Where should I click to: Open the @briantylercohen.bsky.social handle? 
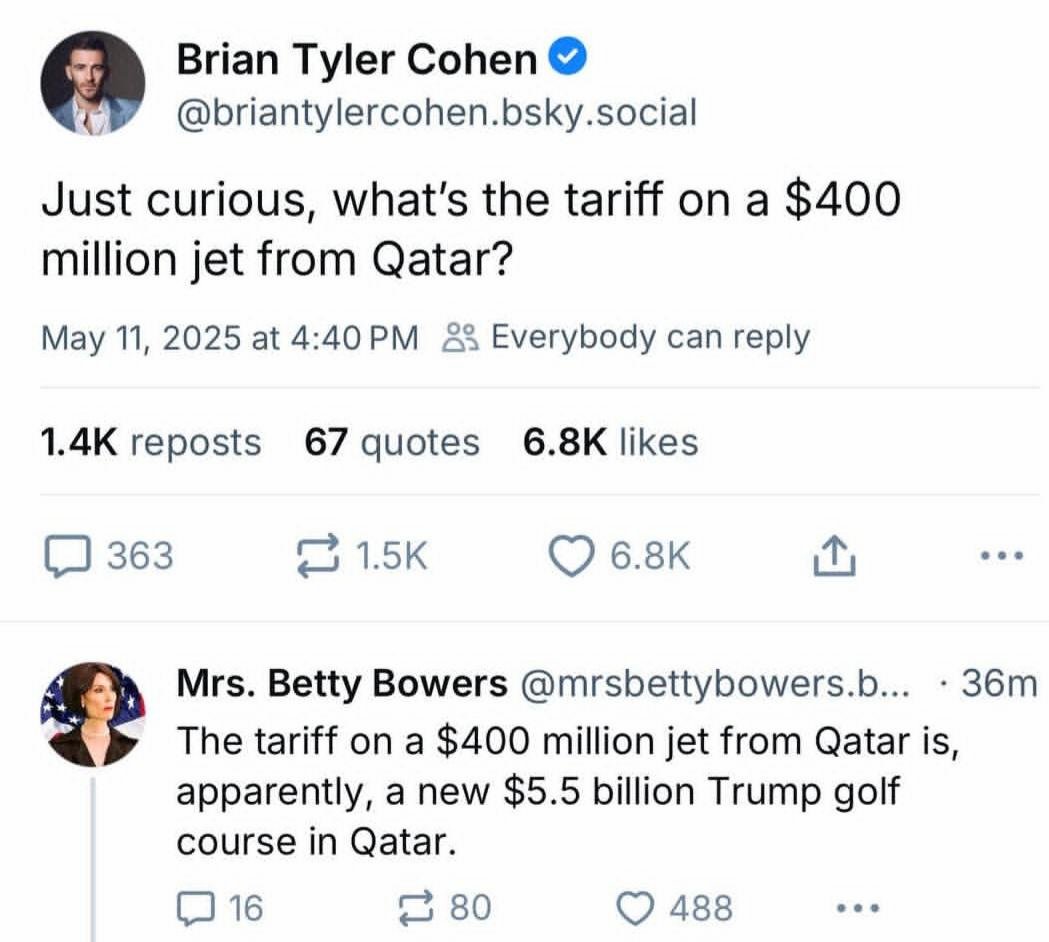(436, 112)
